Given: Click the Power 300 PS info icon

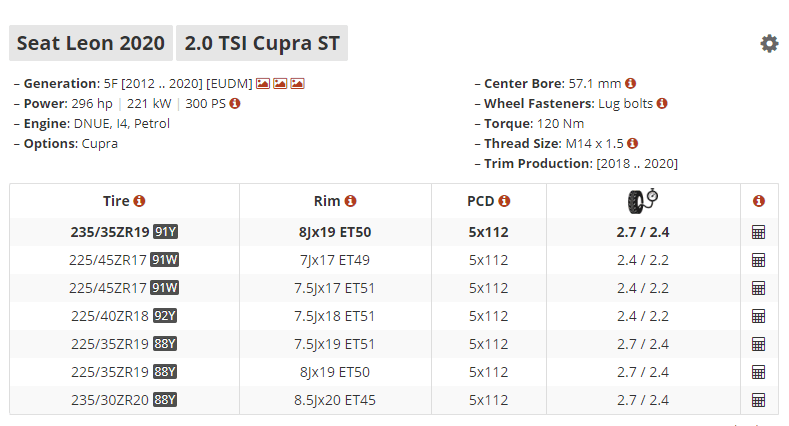Looking at the screenshot, I should click(235, 104).
